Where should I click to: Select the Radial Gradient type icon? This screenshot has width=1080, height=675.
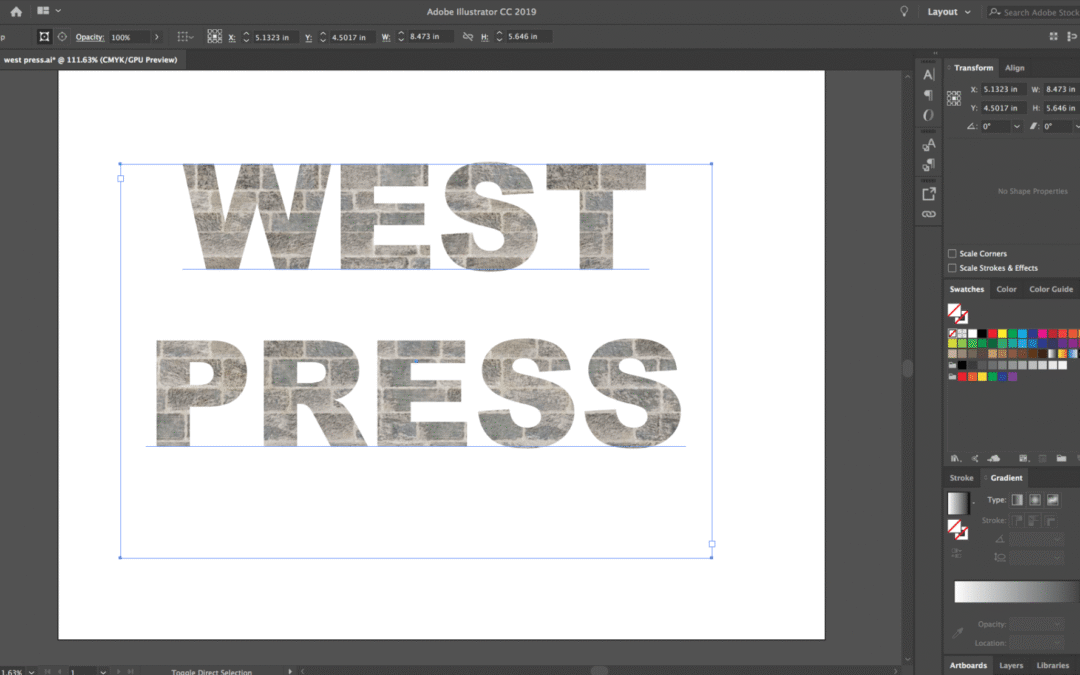click(1034, 499)
